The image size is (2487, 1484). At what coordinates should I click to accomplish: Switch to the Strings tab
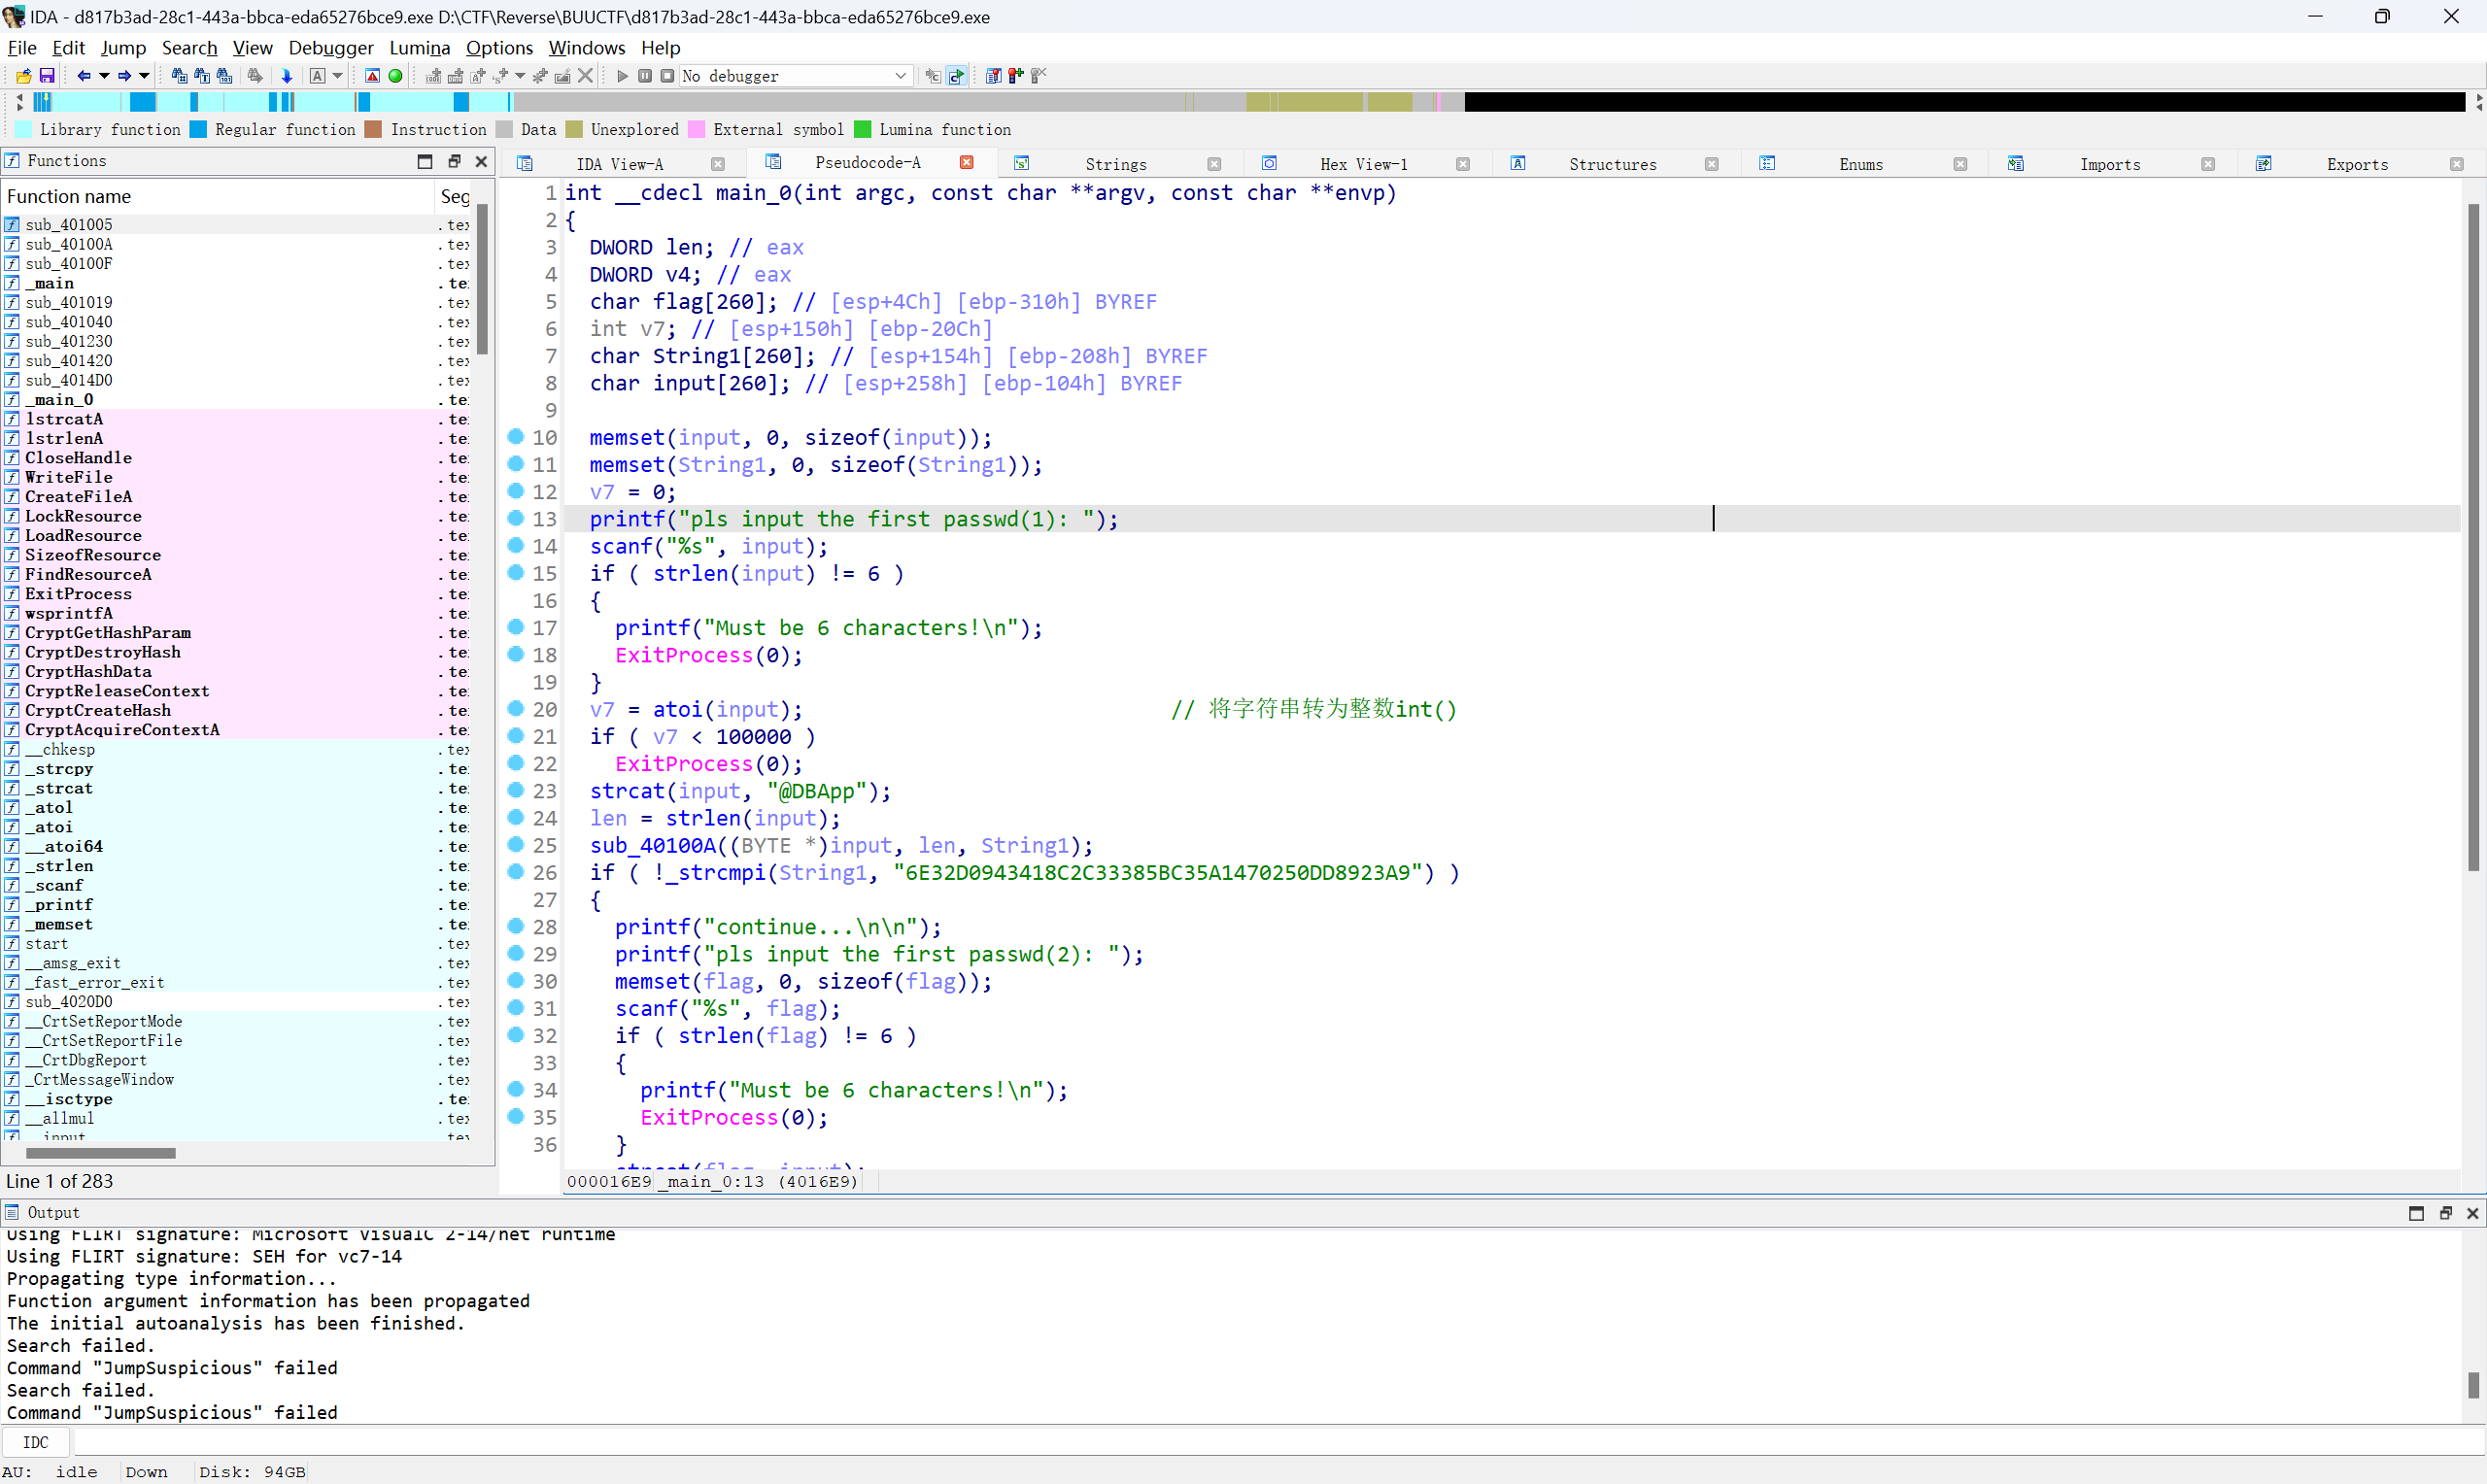click(x=1115, y=164)
